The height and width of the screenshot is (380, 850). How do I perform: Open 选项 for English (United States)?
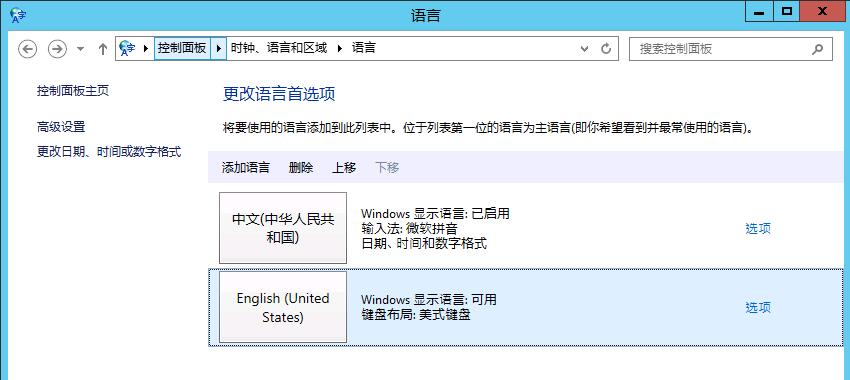pos(758,308)
